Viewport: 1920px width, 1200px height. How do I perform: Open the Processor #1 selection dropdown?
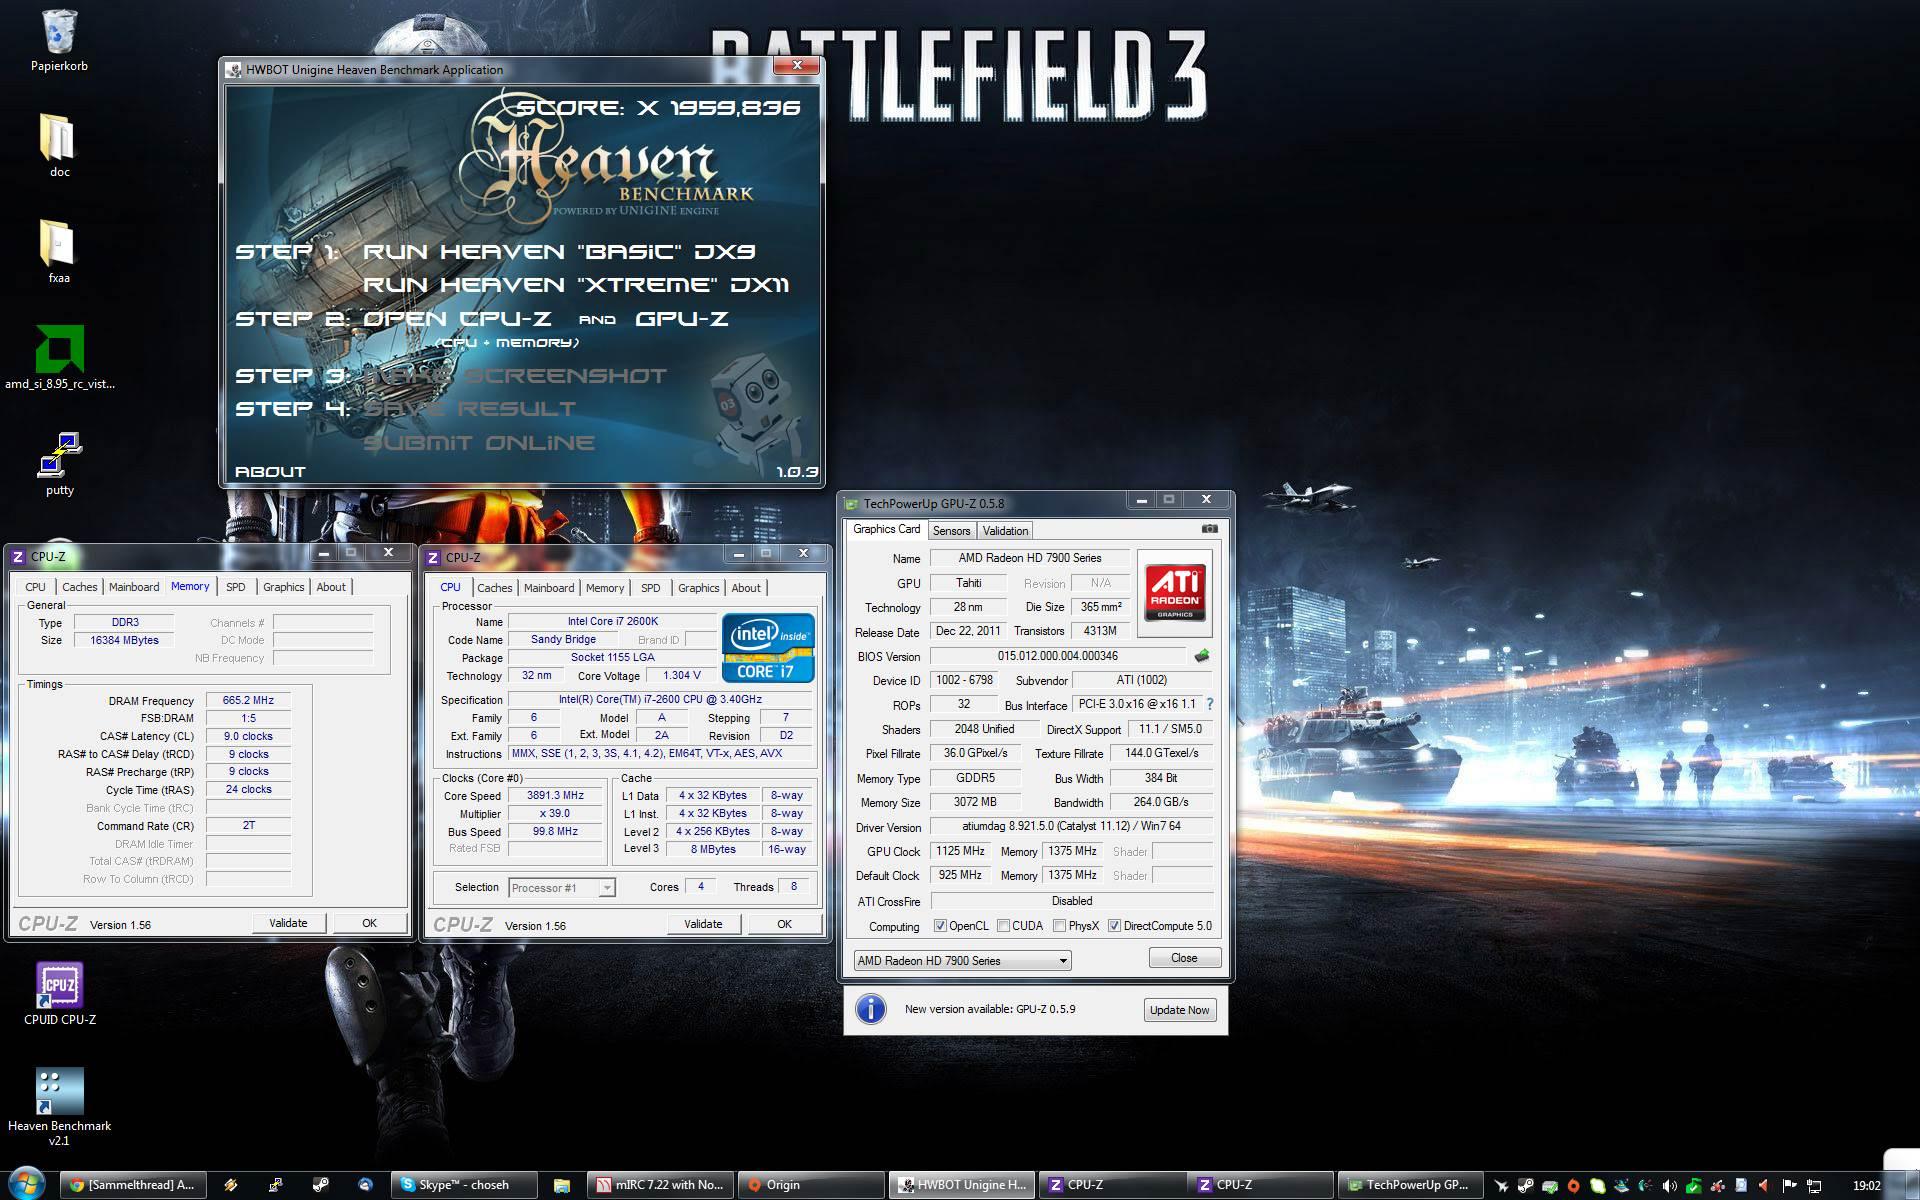tap(562, 888)
